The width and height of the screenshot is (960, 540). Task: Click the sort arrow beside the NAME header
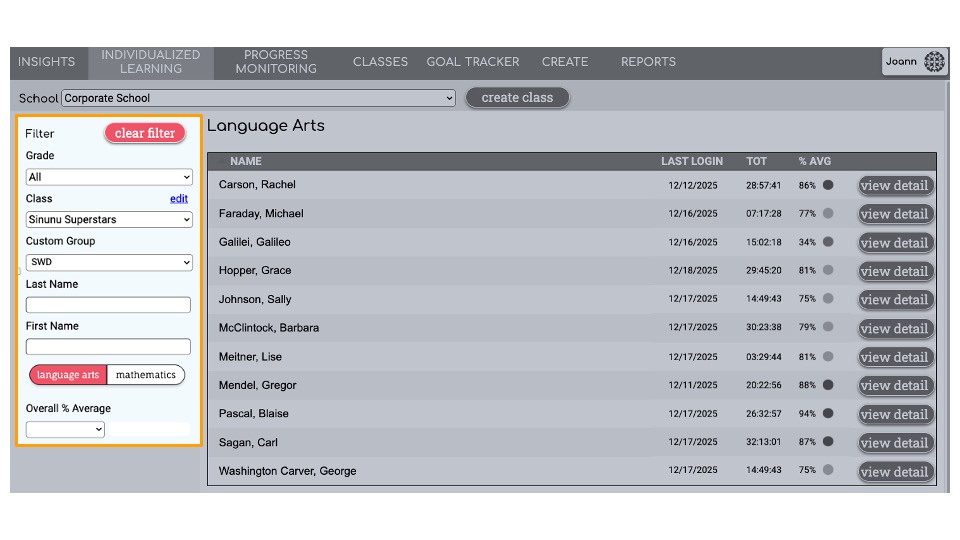[222, 162]
